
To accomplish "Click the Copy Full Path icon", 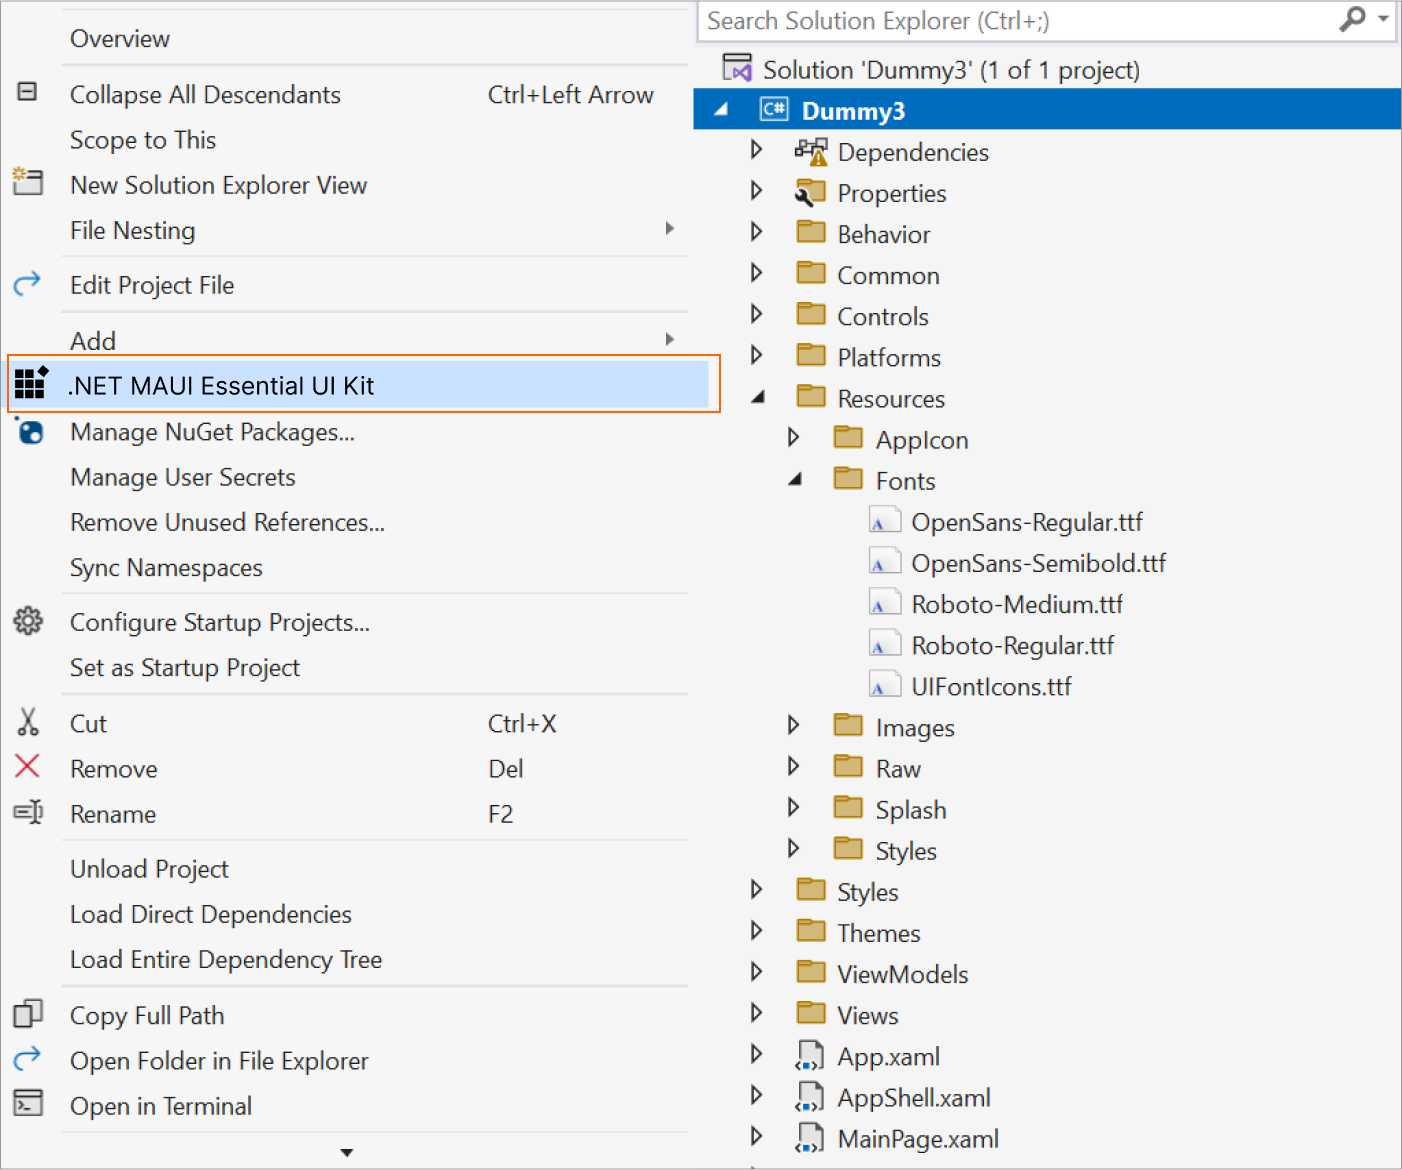I will (x=28, y=1014).
